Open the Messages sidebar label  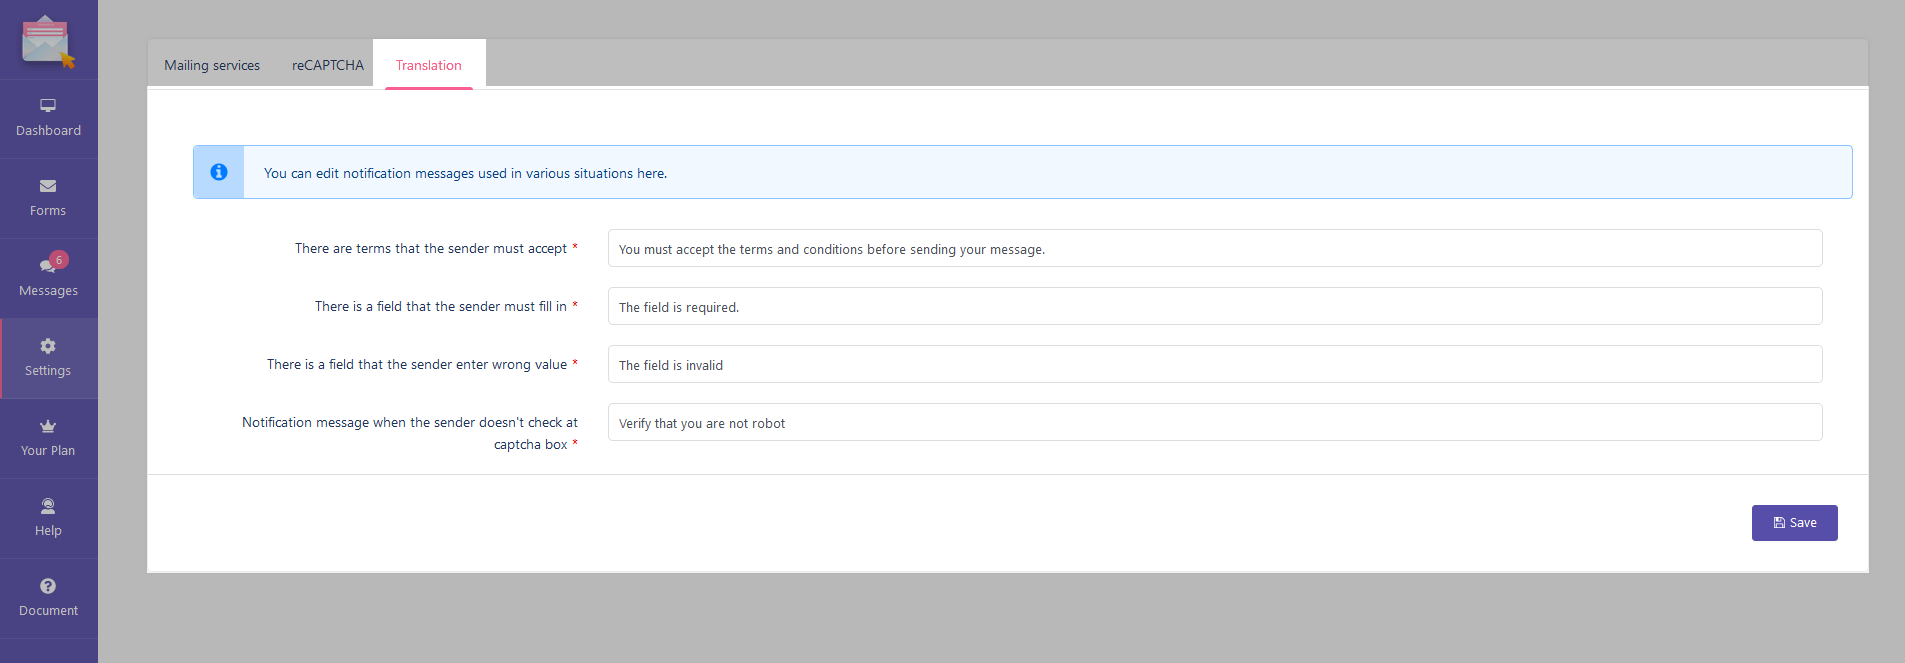[48, 291]
